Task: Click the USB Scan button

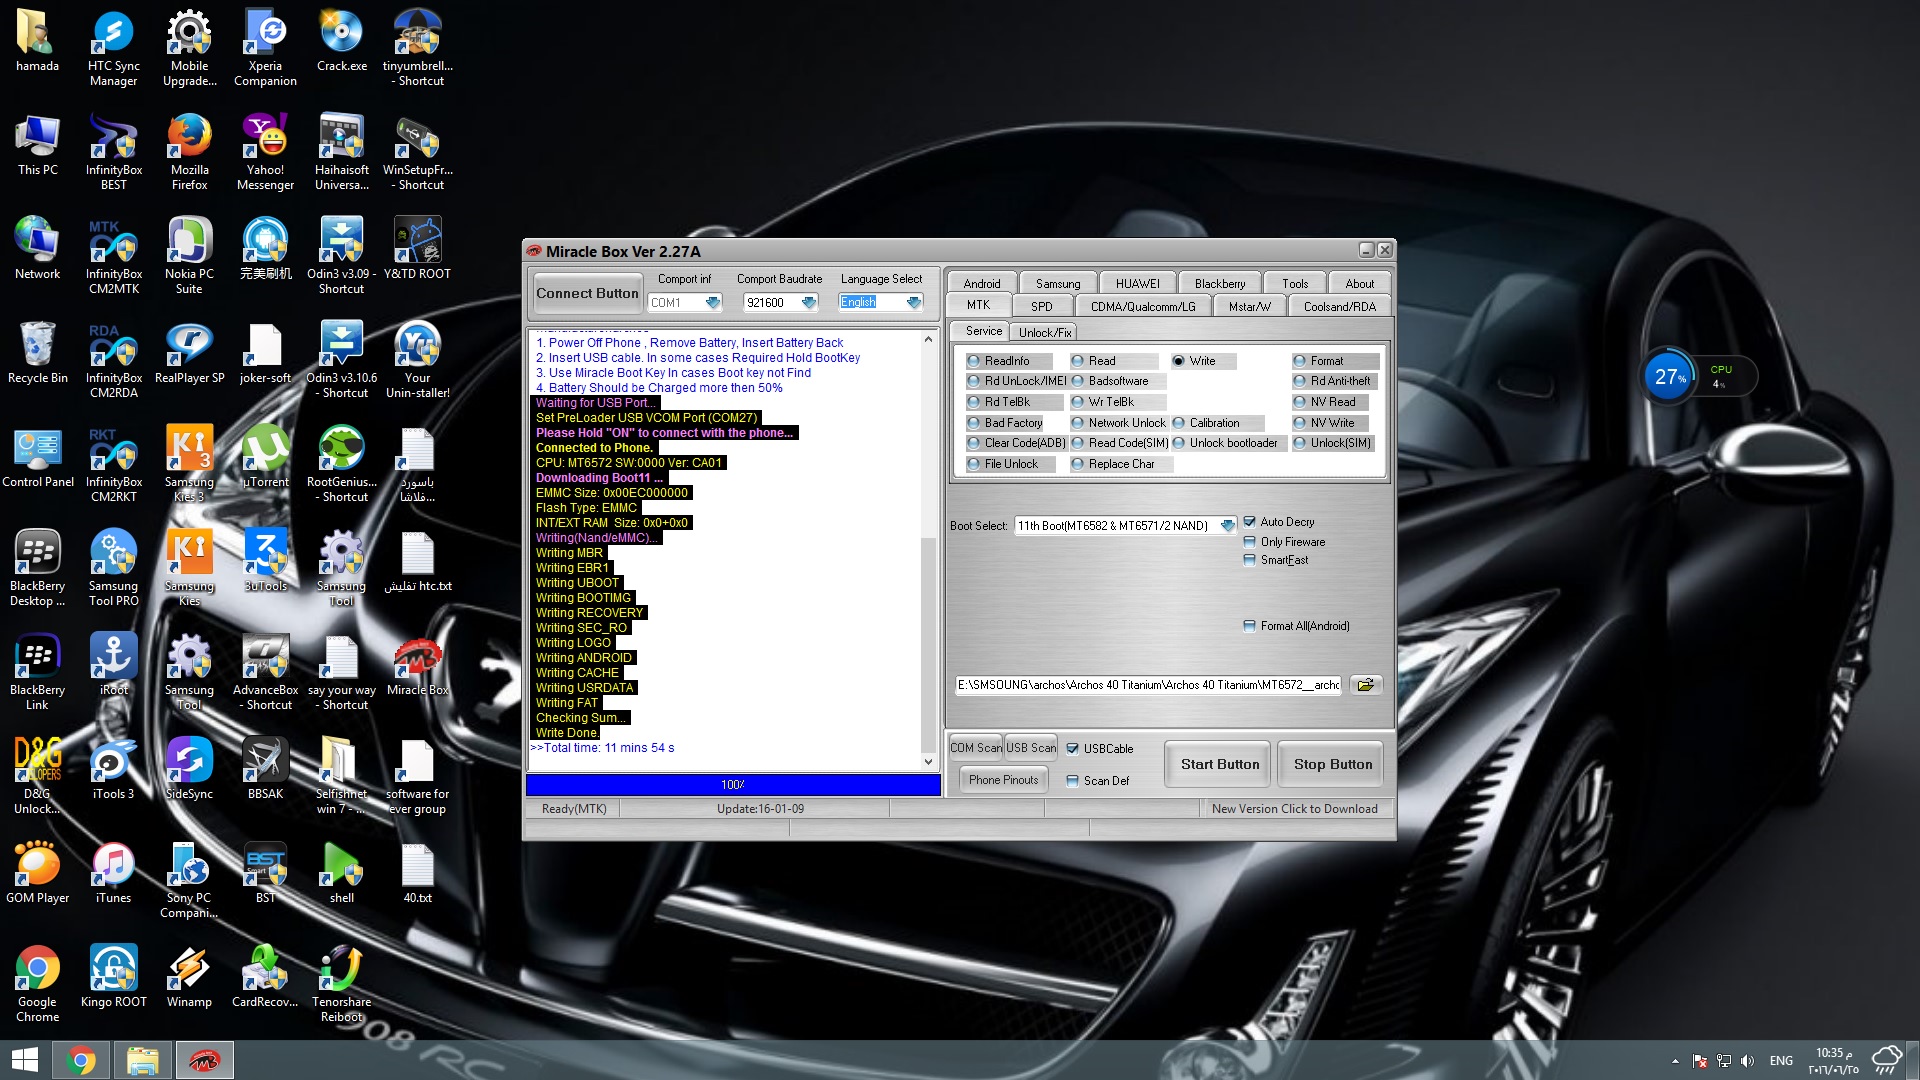Action: pos(1031,748)
